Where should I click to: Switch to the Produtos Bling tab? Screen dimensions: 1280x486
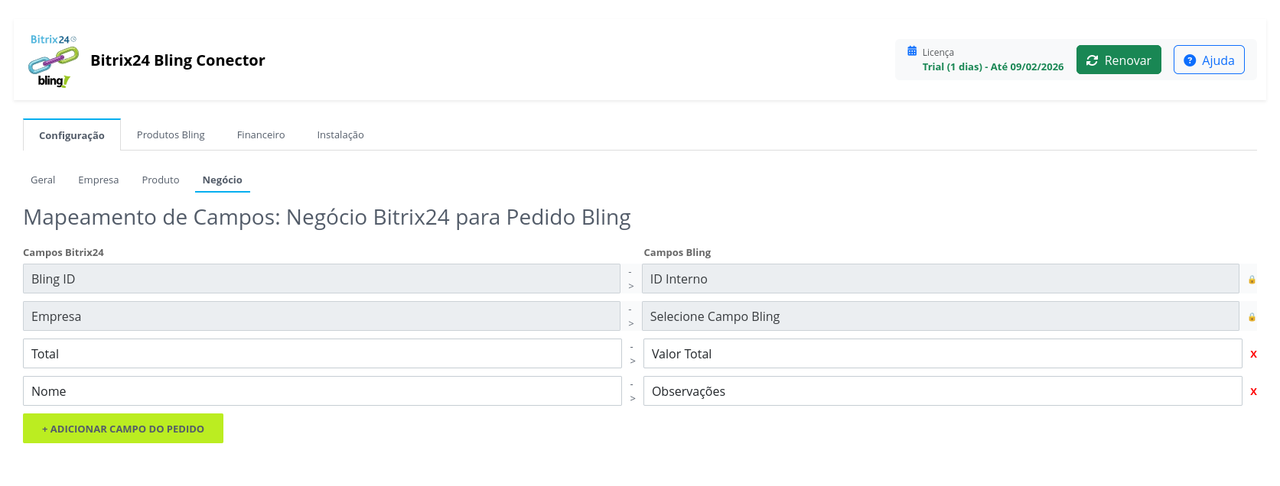click(x=170, y=135)
